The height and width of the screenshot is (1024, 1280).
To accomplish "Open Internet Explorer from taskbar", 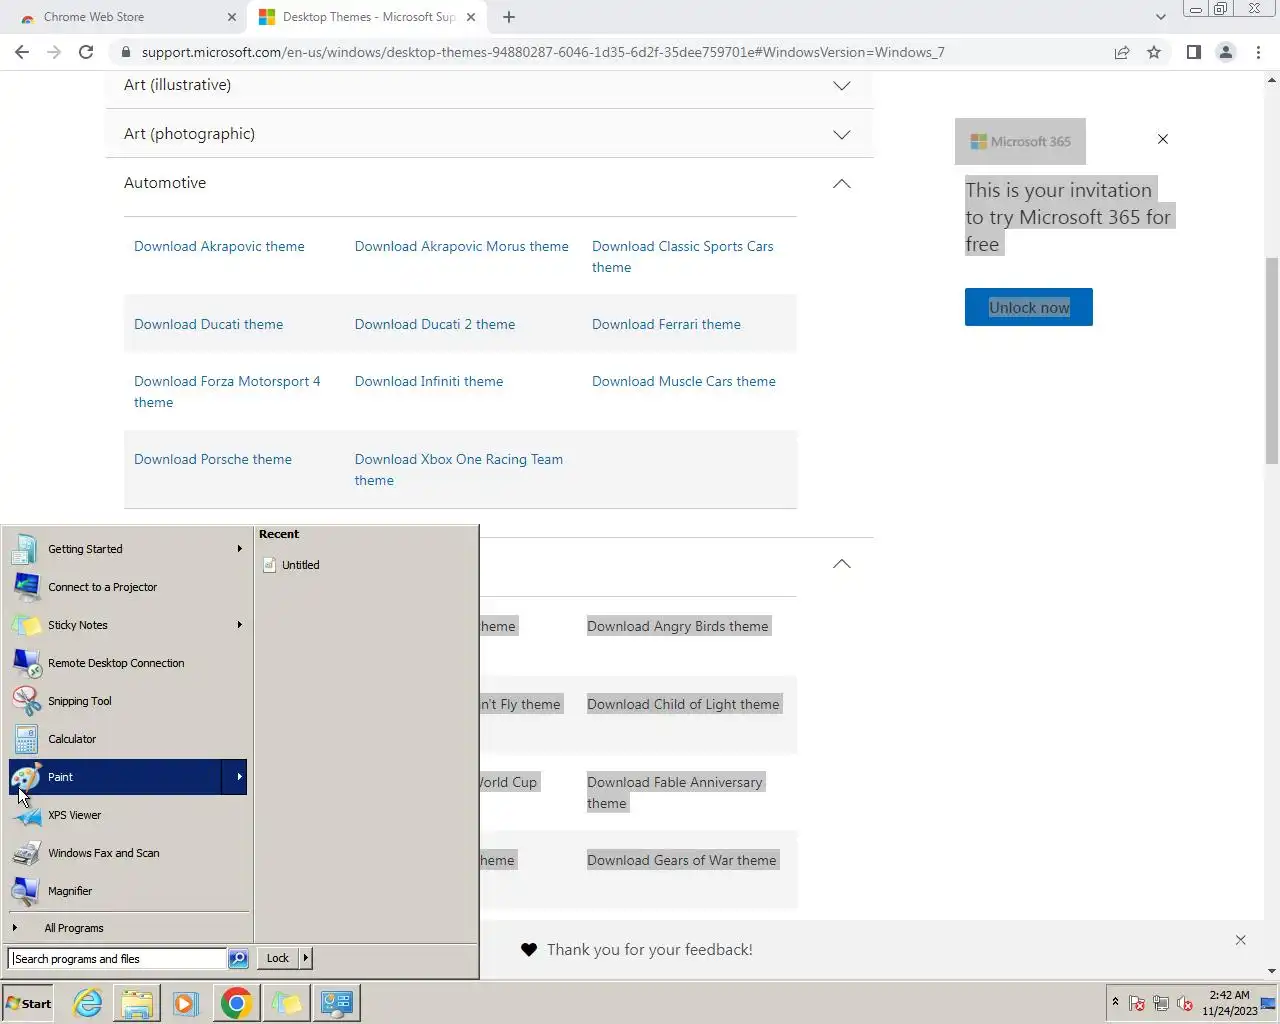I will click(88, 1003).
